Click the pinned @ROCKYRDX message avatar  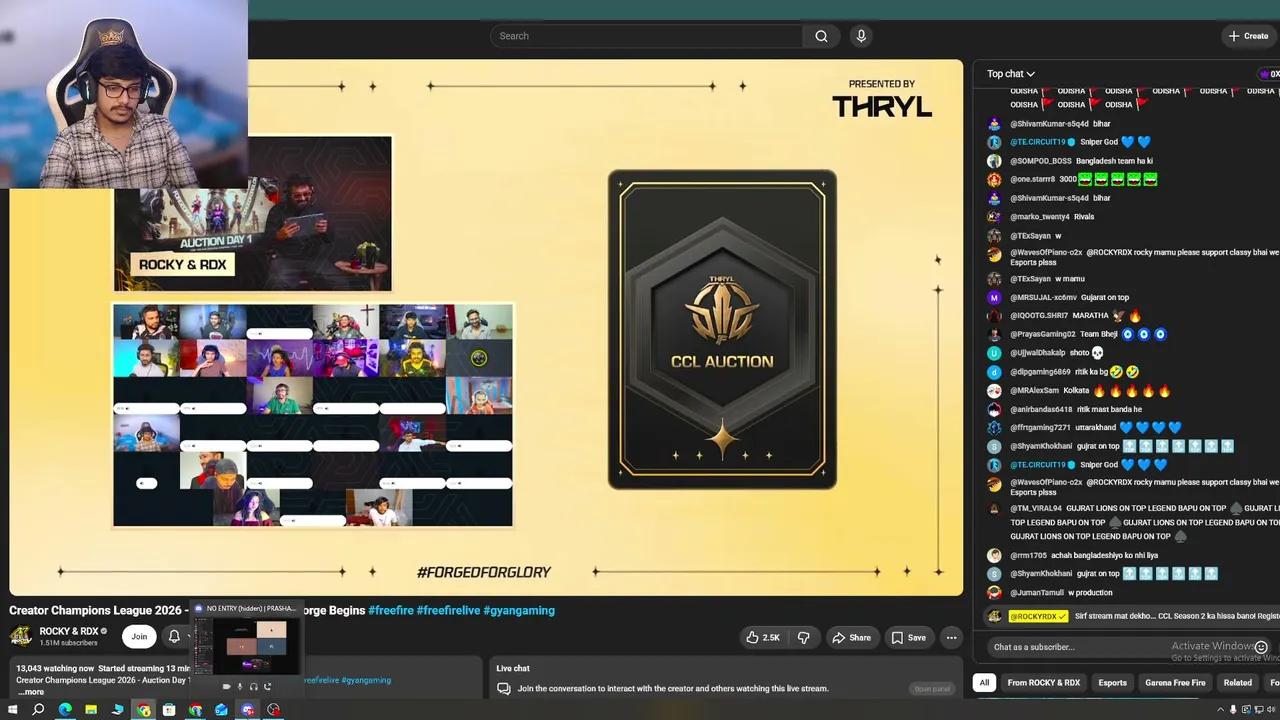point(994,616)
